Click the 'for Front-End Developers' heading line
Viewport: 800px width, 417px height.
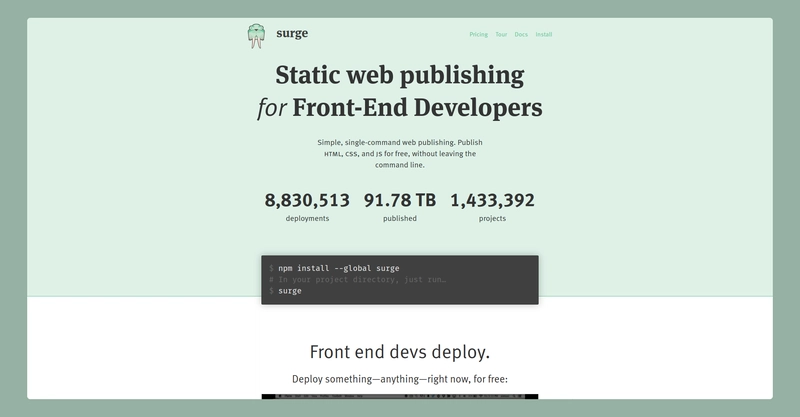pos(399,108)
